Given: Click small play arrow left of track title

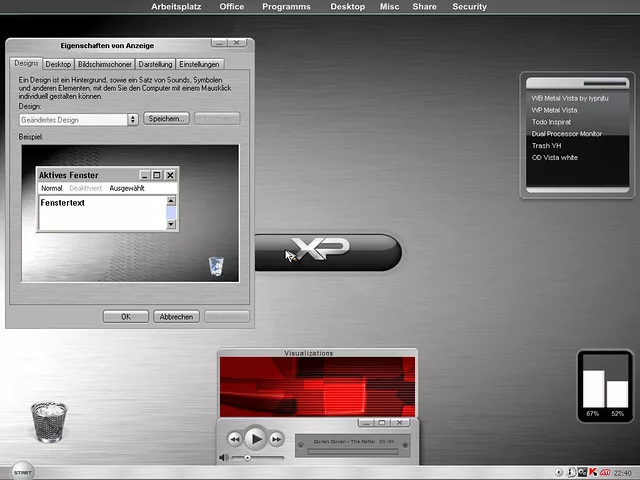Looking at the screenshot, I should [301, 445].
